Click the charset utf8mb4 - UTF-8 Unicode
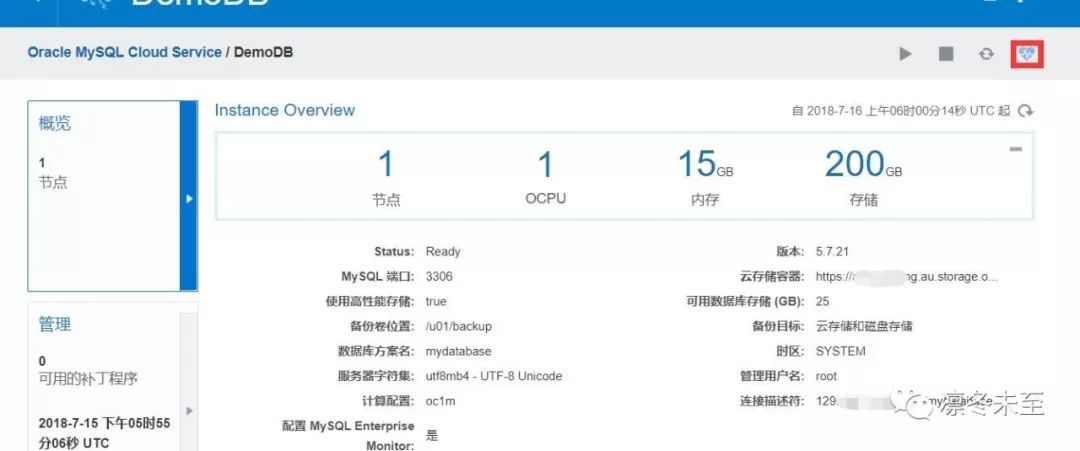1080x451 pixels. [x=494, y=376]
